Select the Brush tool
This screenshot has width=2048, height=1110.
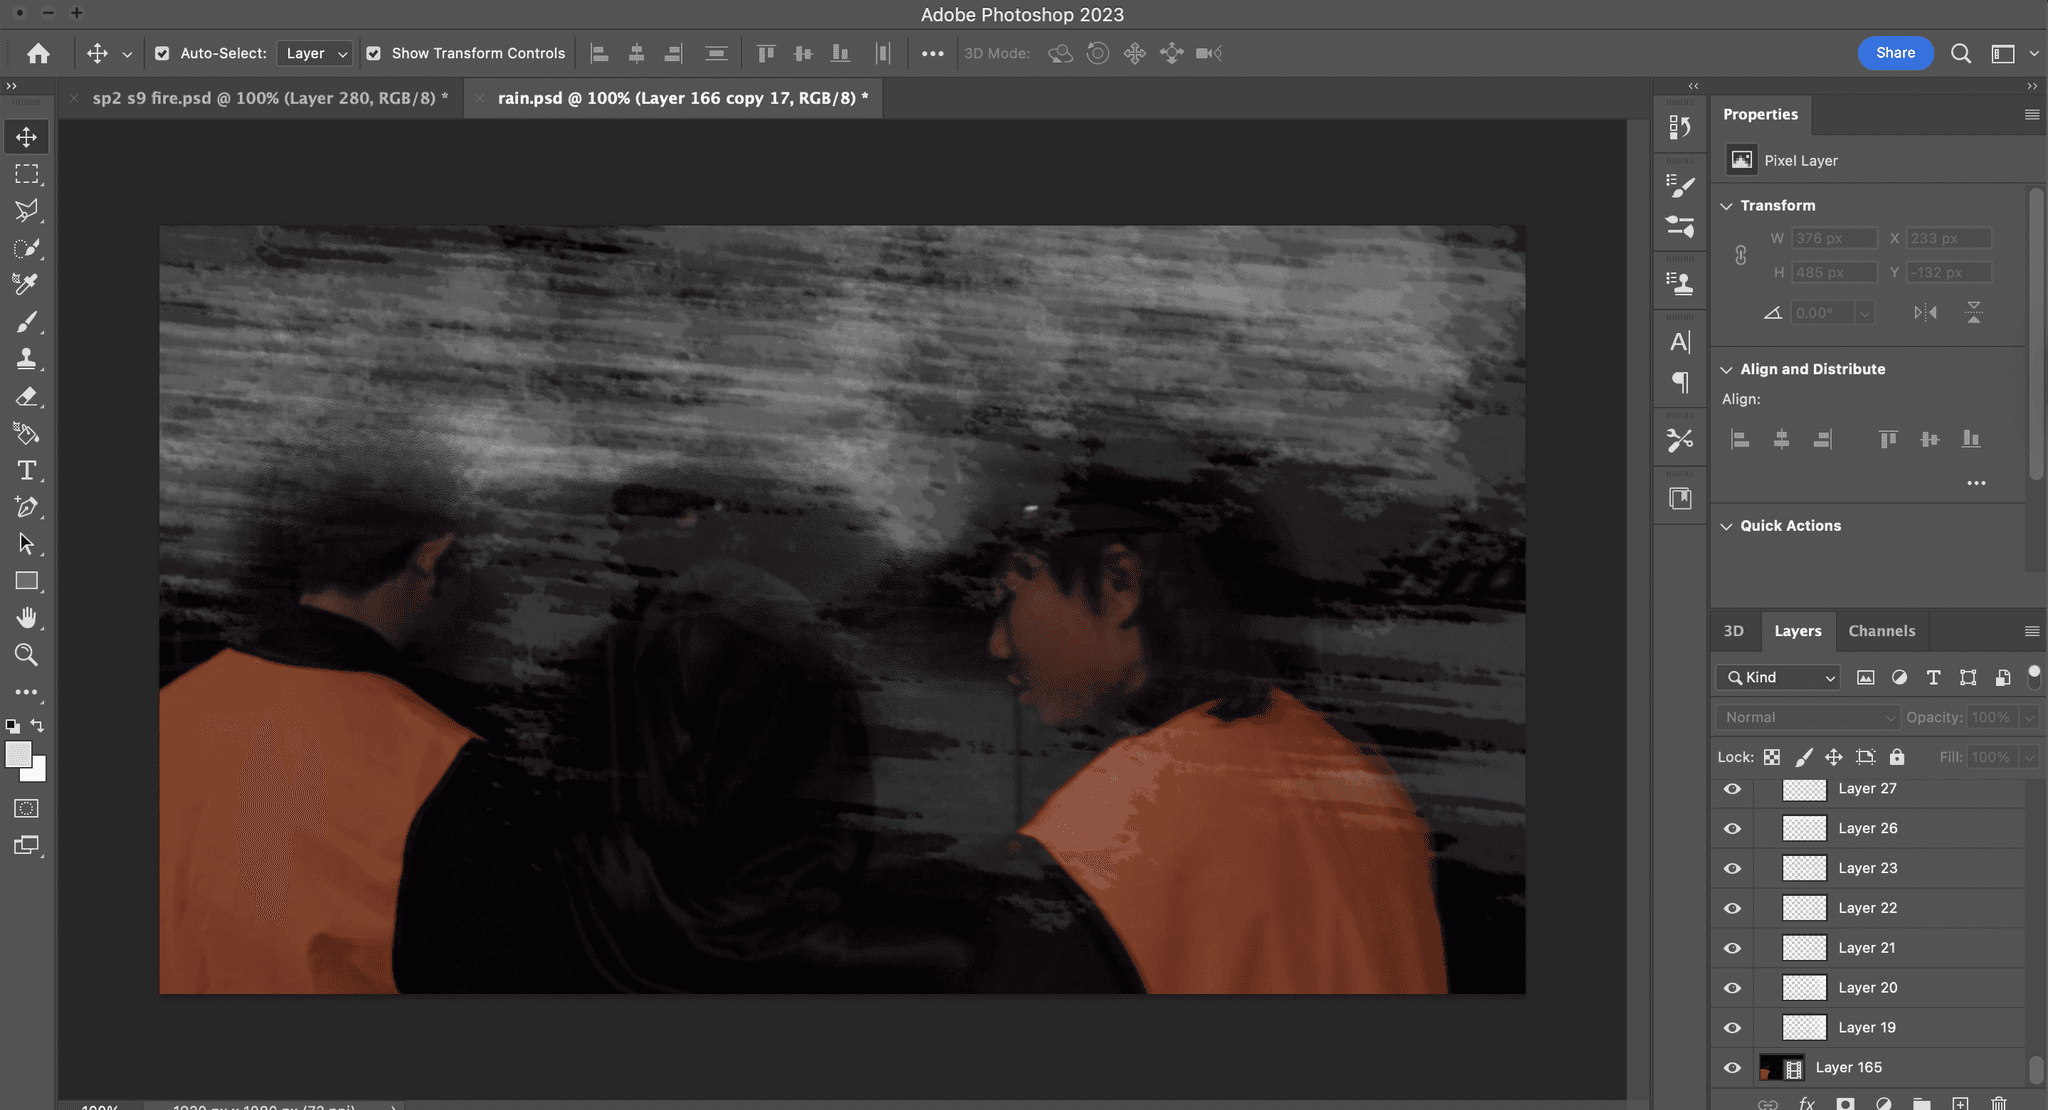27,322
